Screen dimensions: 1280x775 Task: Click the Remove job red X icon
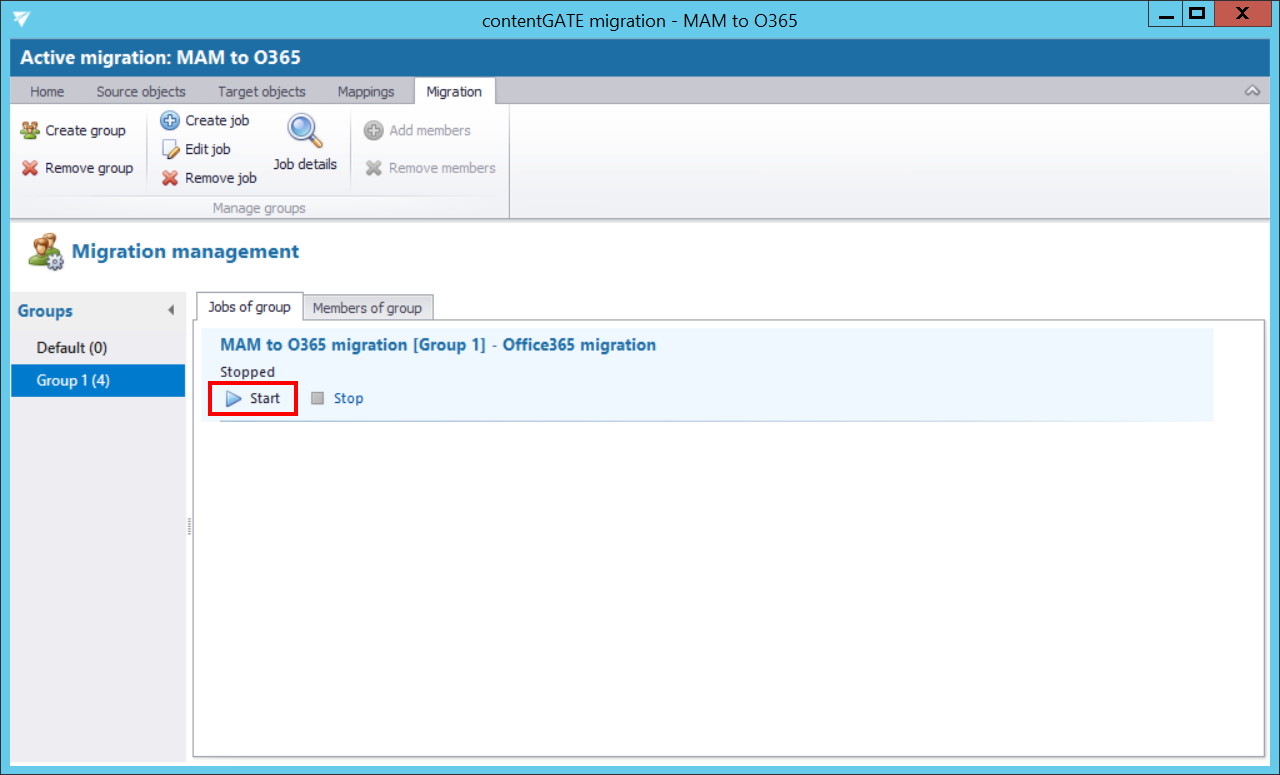point(170,179)
